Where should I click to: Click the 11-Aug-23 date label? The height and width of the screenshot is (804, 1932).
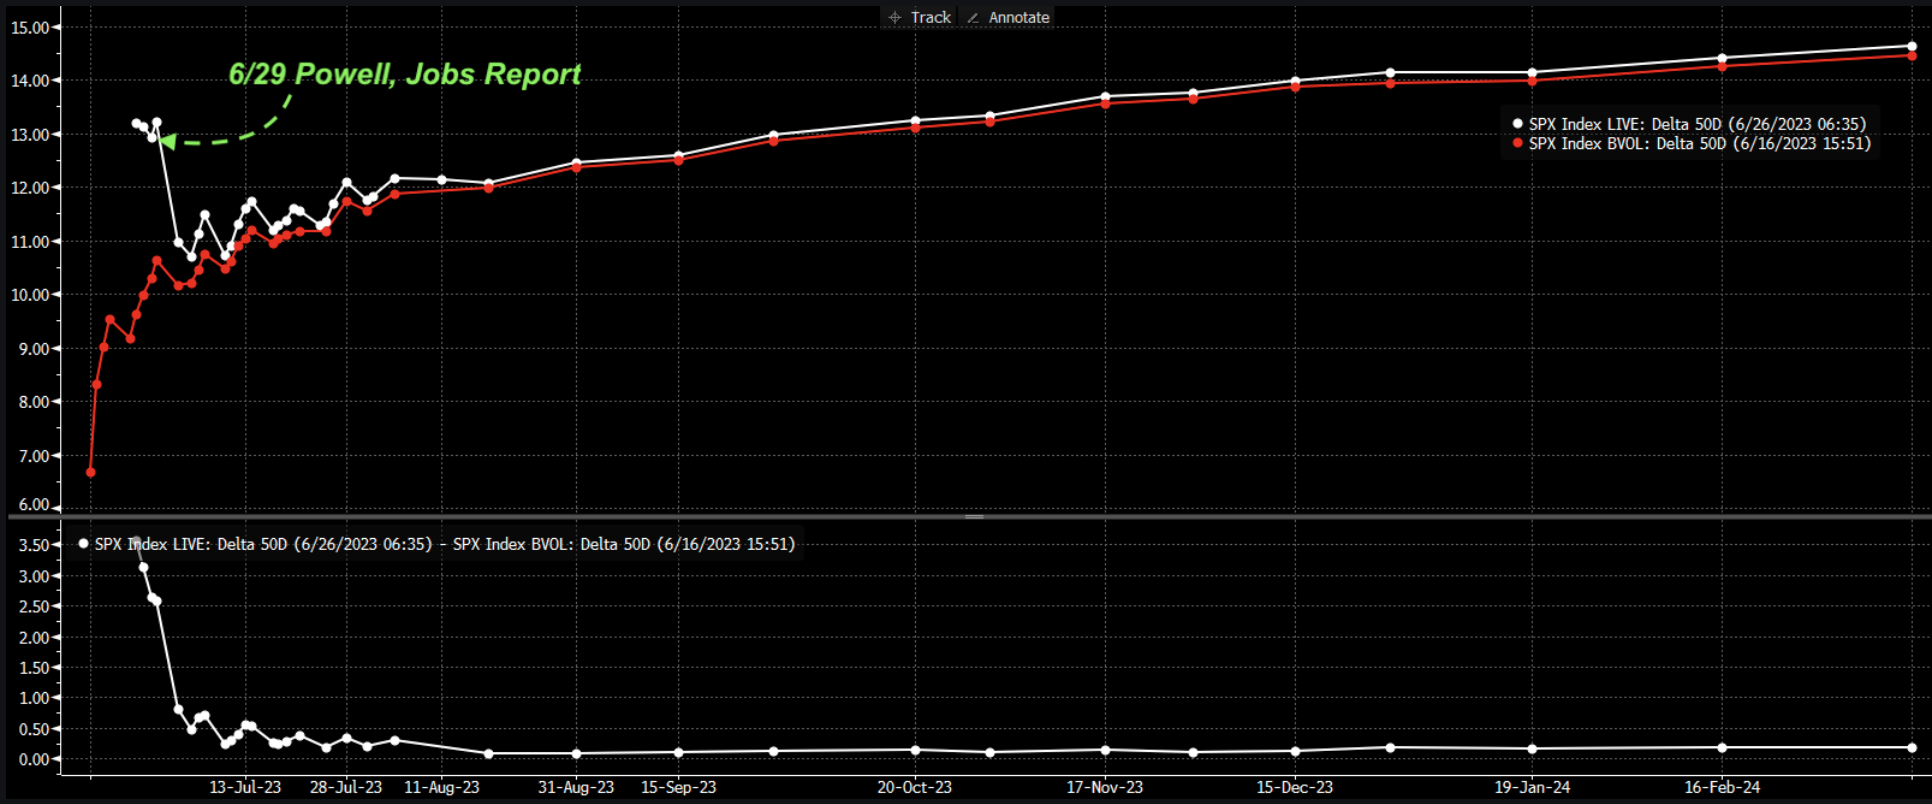click(442, 787)
